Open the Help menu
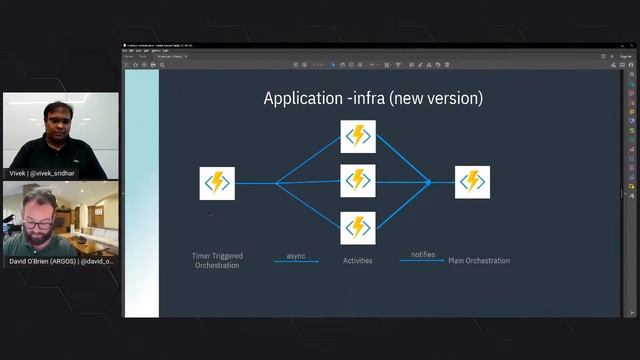 point(166,51)
